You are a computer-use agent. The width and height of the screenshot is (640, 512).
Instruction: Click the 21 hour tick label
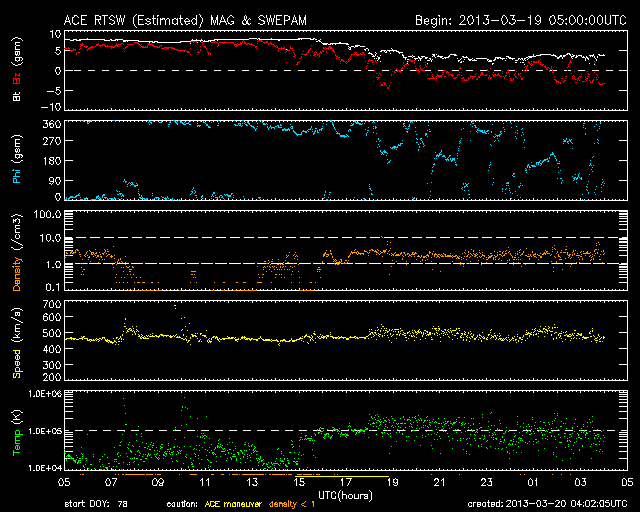440,483
